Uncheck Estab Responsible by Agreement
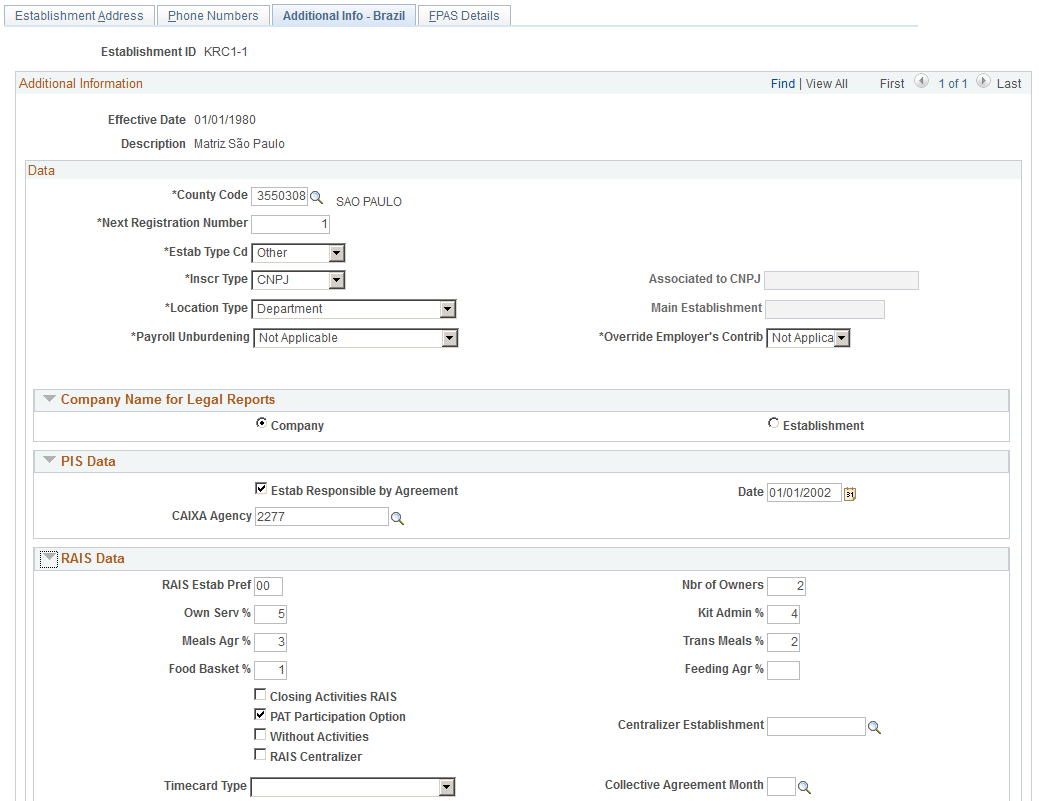 tap(261, 489)
